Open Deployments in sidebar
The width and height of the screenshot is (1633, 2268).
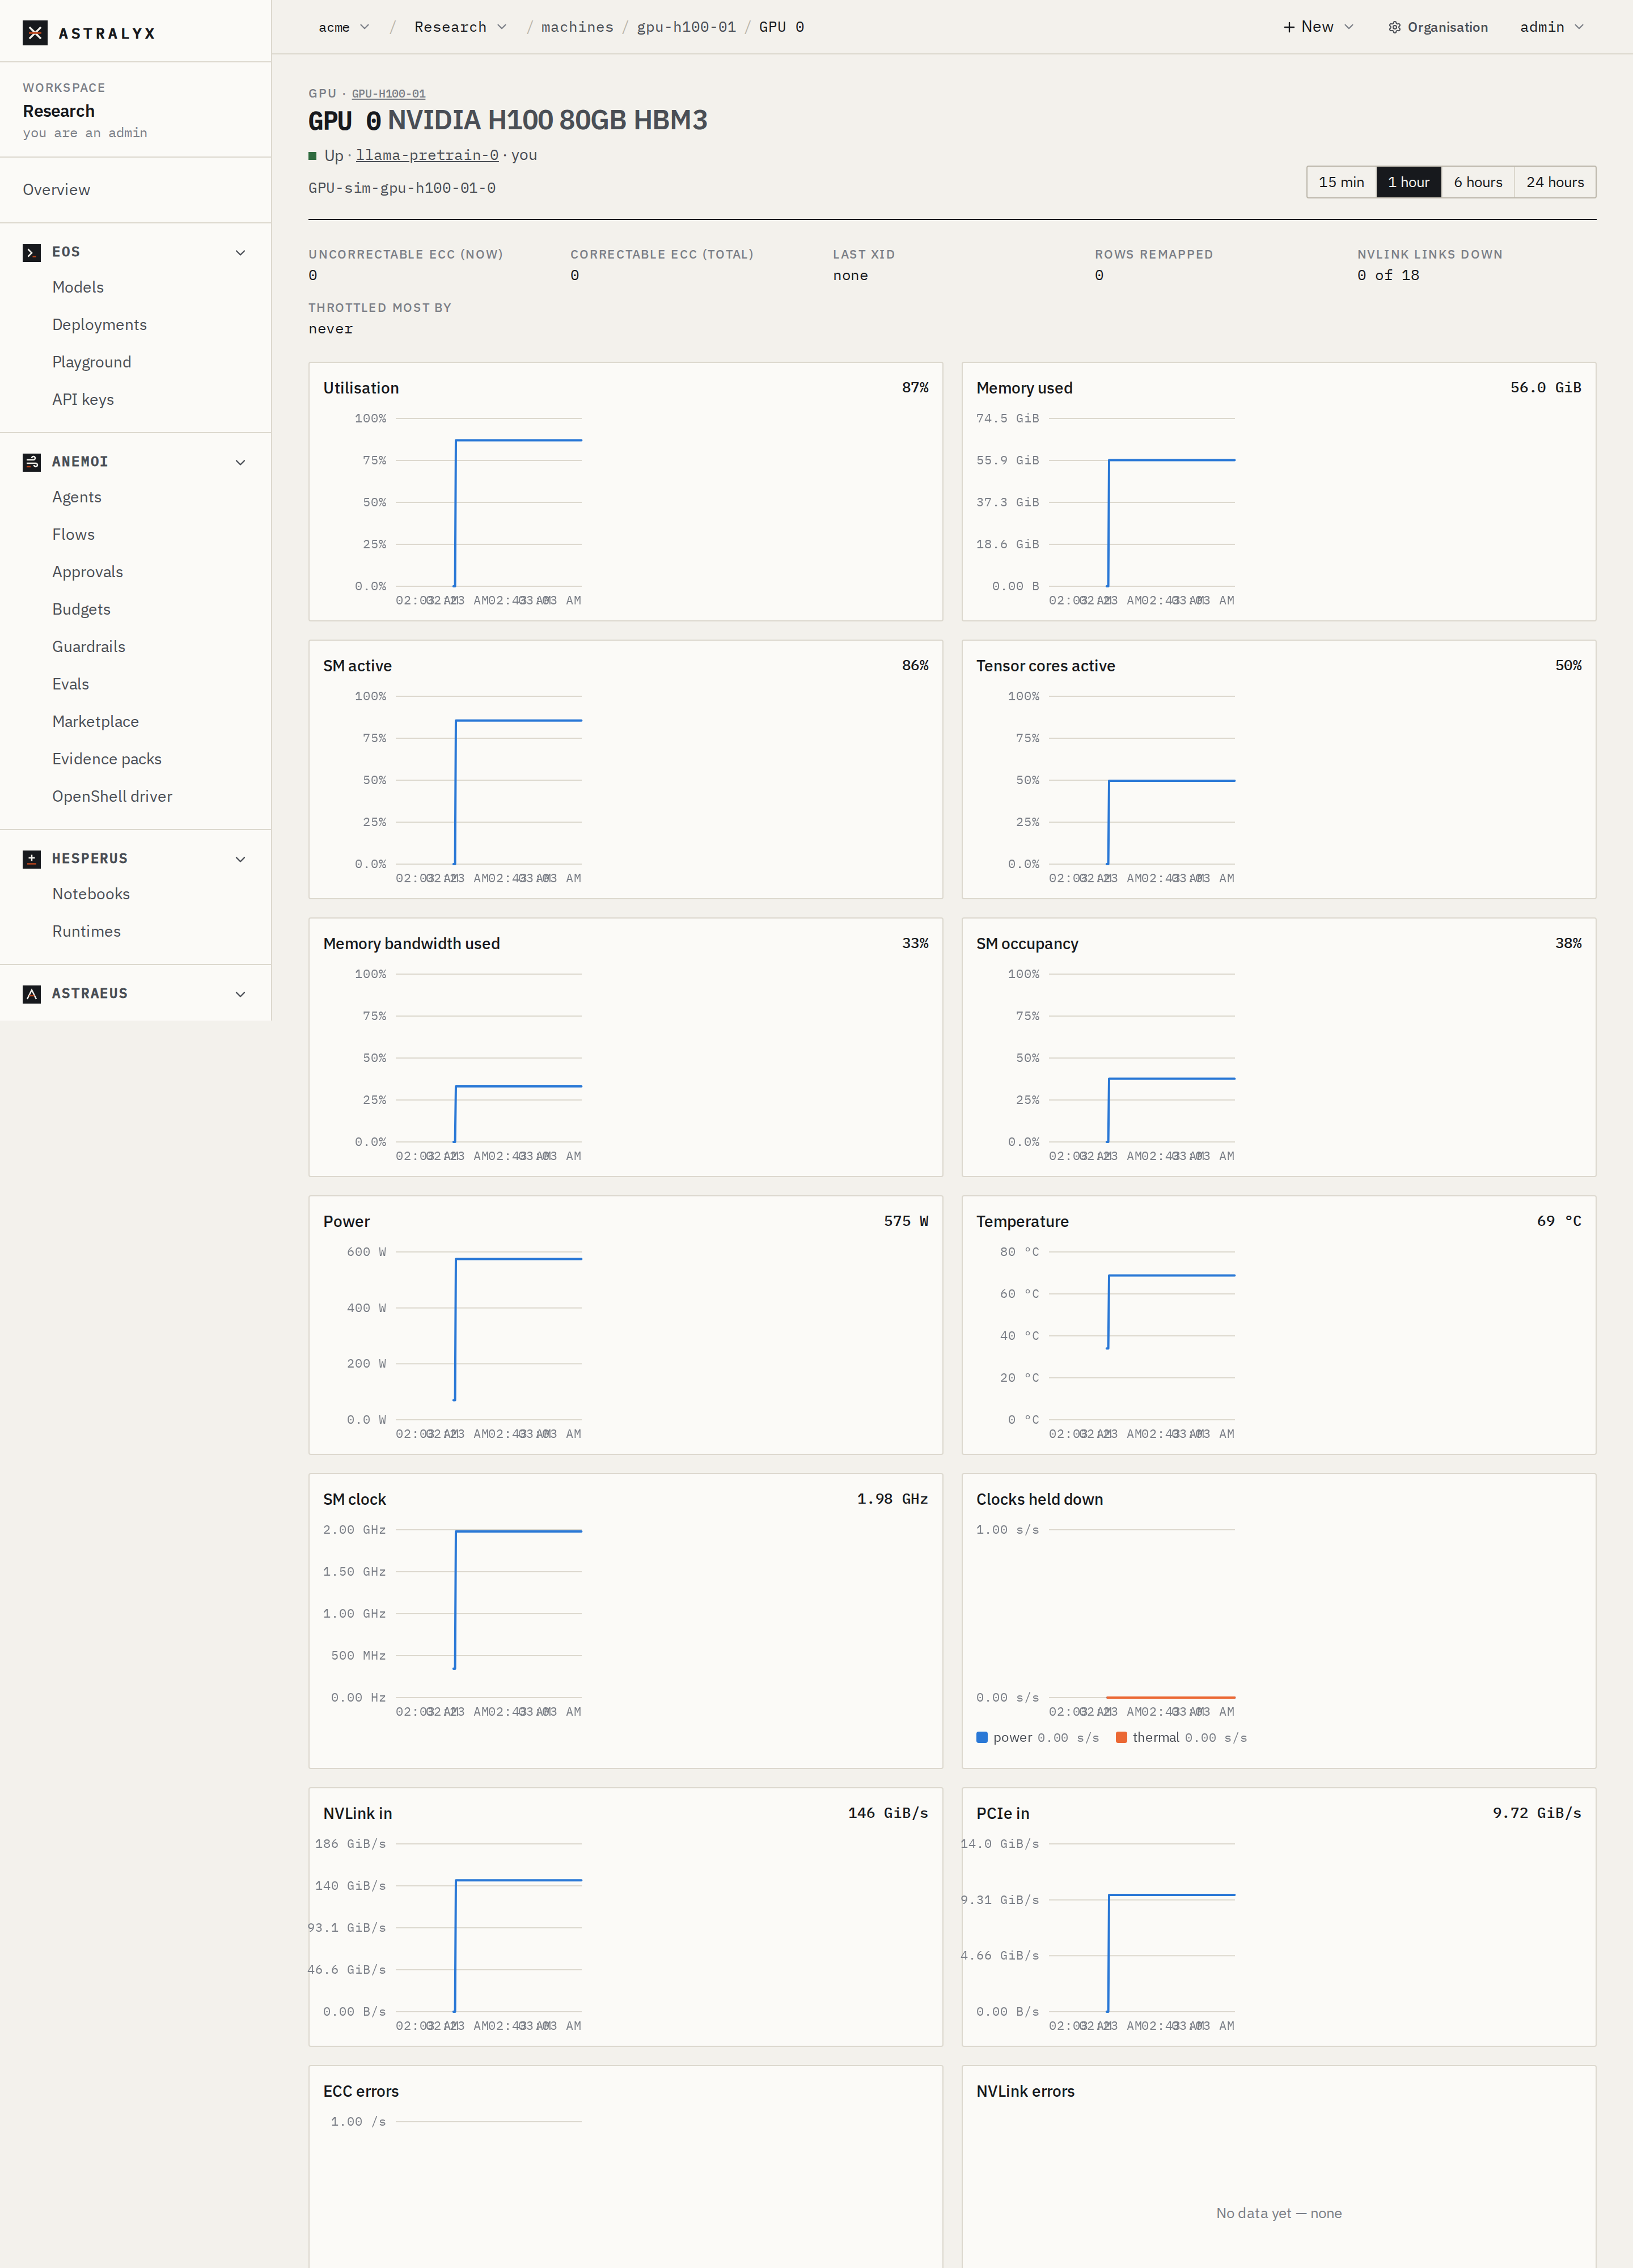[99, 325]
